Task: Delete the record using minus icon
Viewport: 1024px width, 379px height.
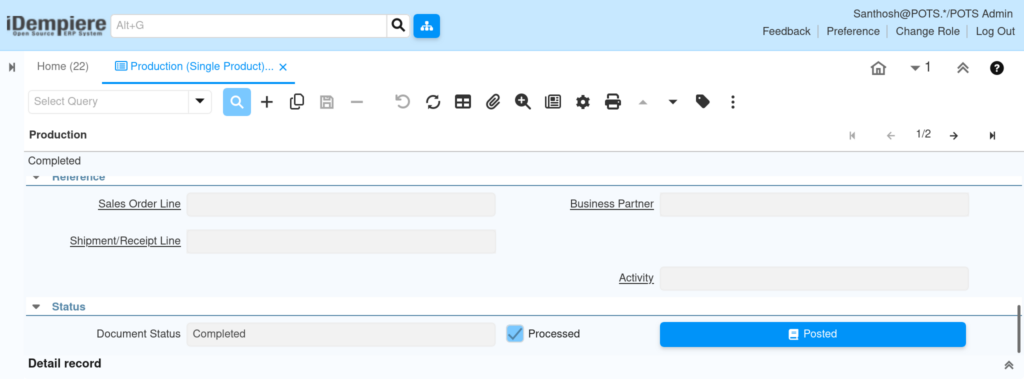Action: [357, 102]
